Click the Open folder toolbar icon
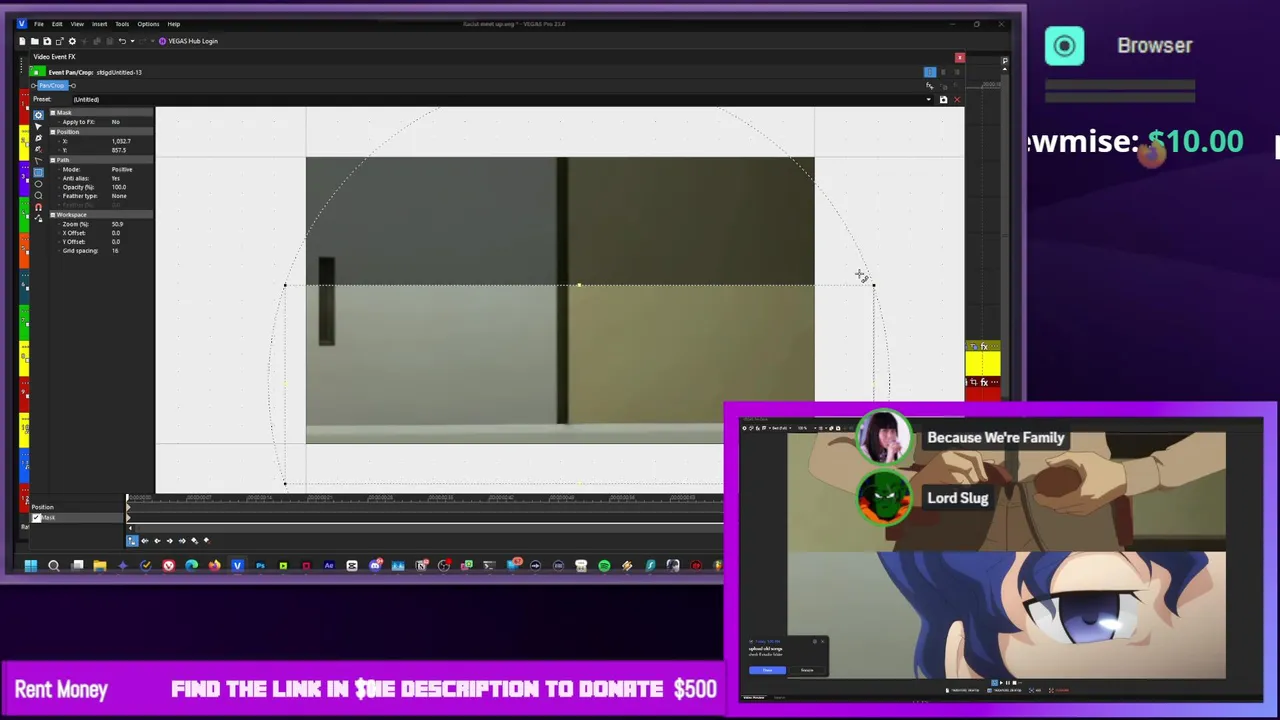The height and width of the screenshot is (720, 1280). point(34,41)
